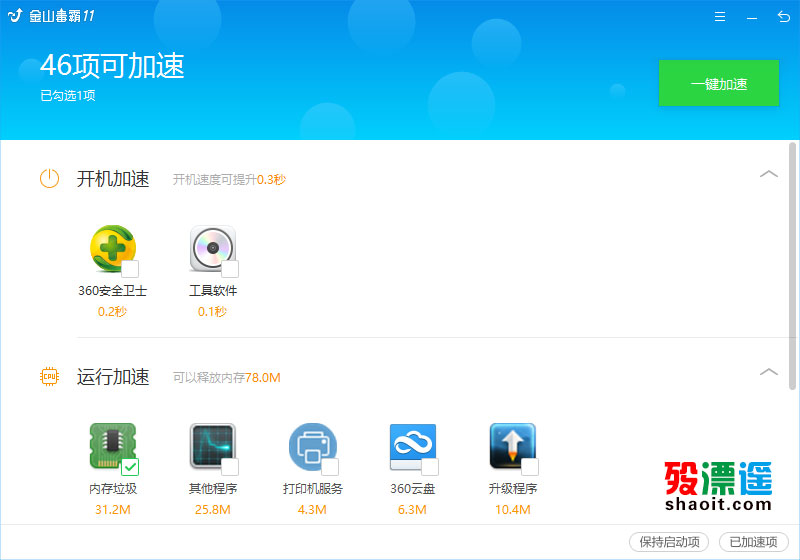This screenshot has height=560, width=800.
Task: Uncheck the 内存垃圾 checkbox
Action: 130,467
